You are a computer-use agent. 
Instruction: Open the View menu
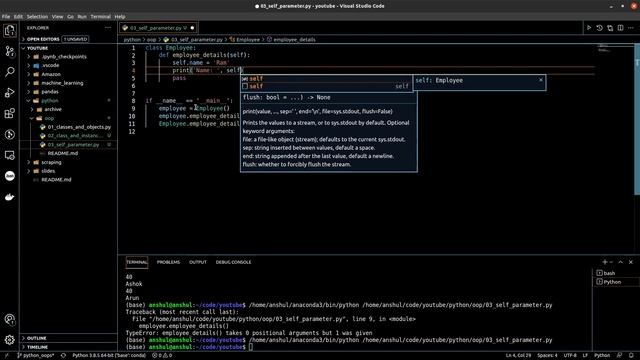(57, 17)
